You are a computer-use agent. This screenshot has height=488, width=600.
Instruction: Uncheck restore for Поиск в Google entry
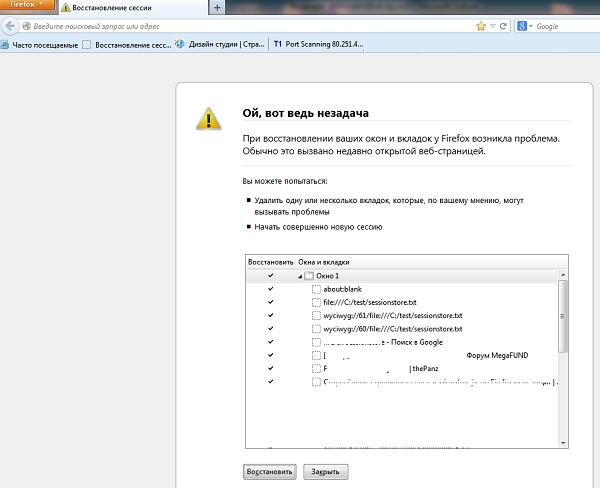[271, 342]
